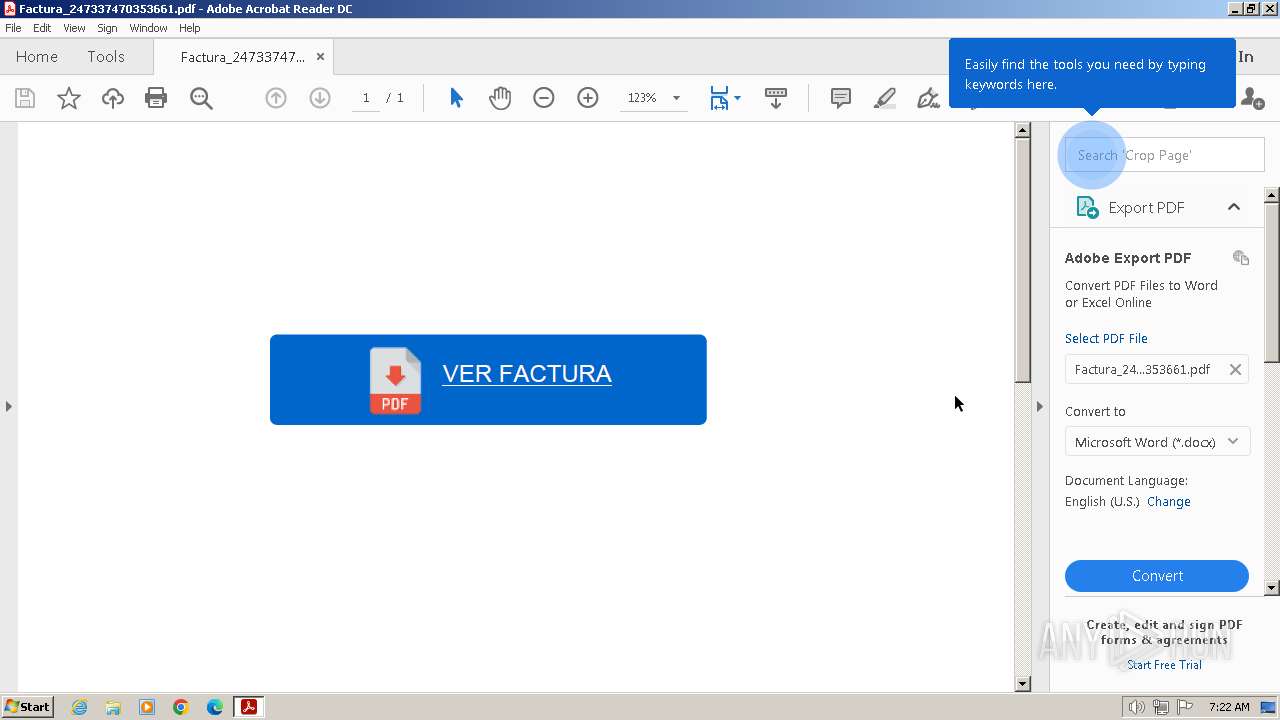Open the Edit menu

tap(42, 28)
